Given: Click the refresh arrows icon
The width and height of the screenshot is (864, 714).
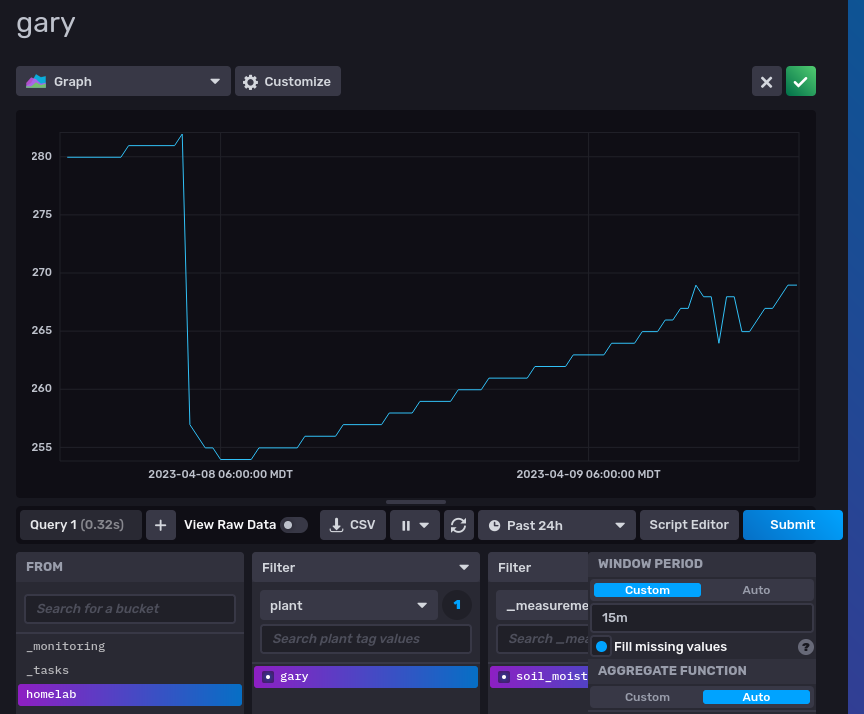Looking at the screenshot, I should (x=458, y=525).
